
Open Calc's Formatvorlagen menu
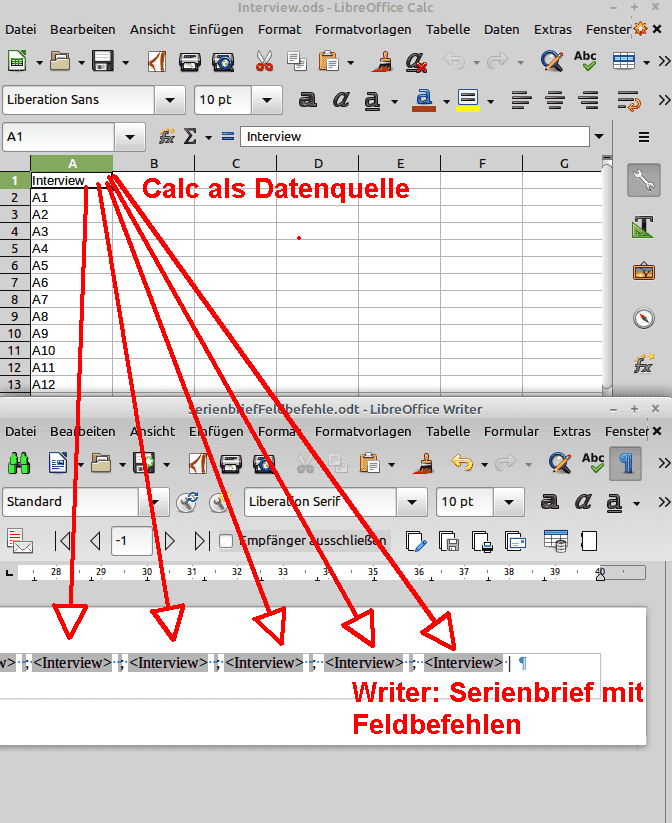363,29
